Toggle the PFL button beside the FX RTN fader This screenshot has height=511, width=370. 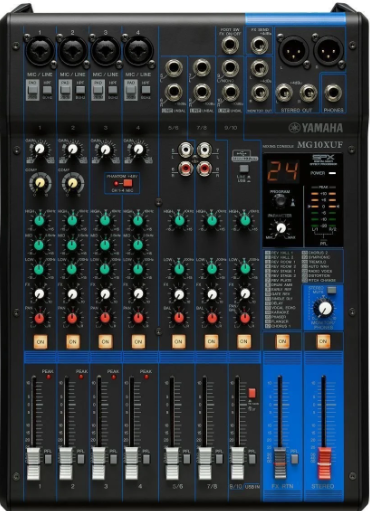tap(294, 459)
